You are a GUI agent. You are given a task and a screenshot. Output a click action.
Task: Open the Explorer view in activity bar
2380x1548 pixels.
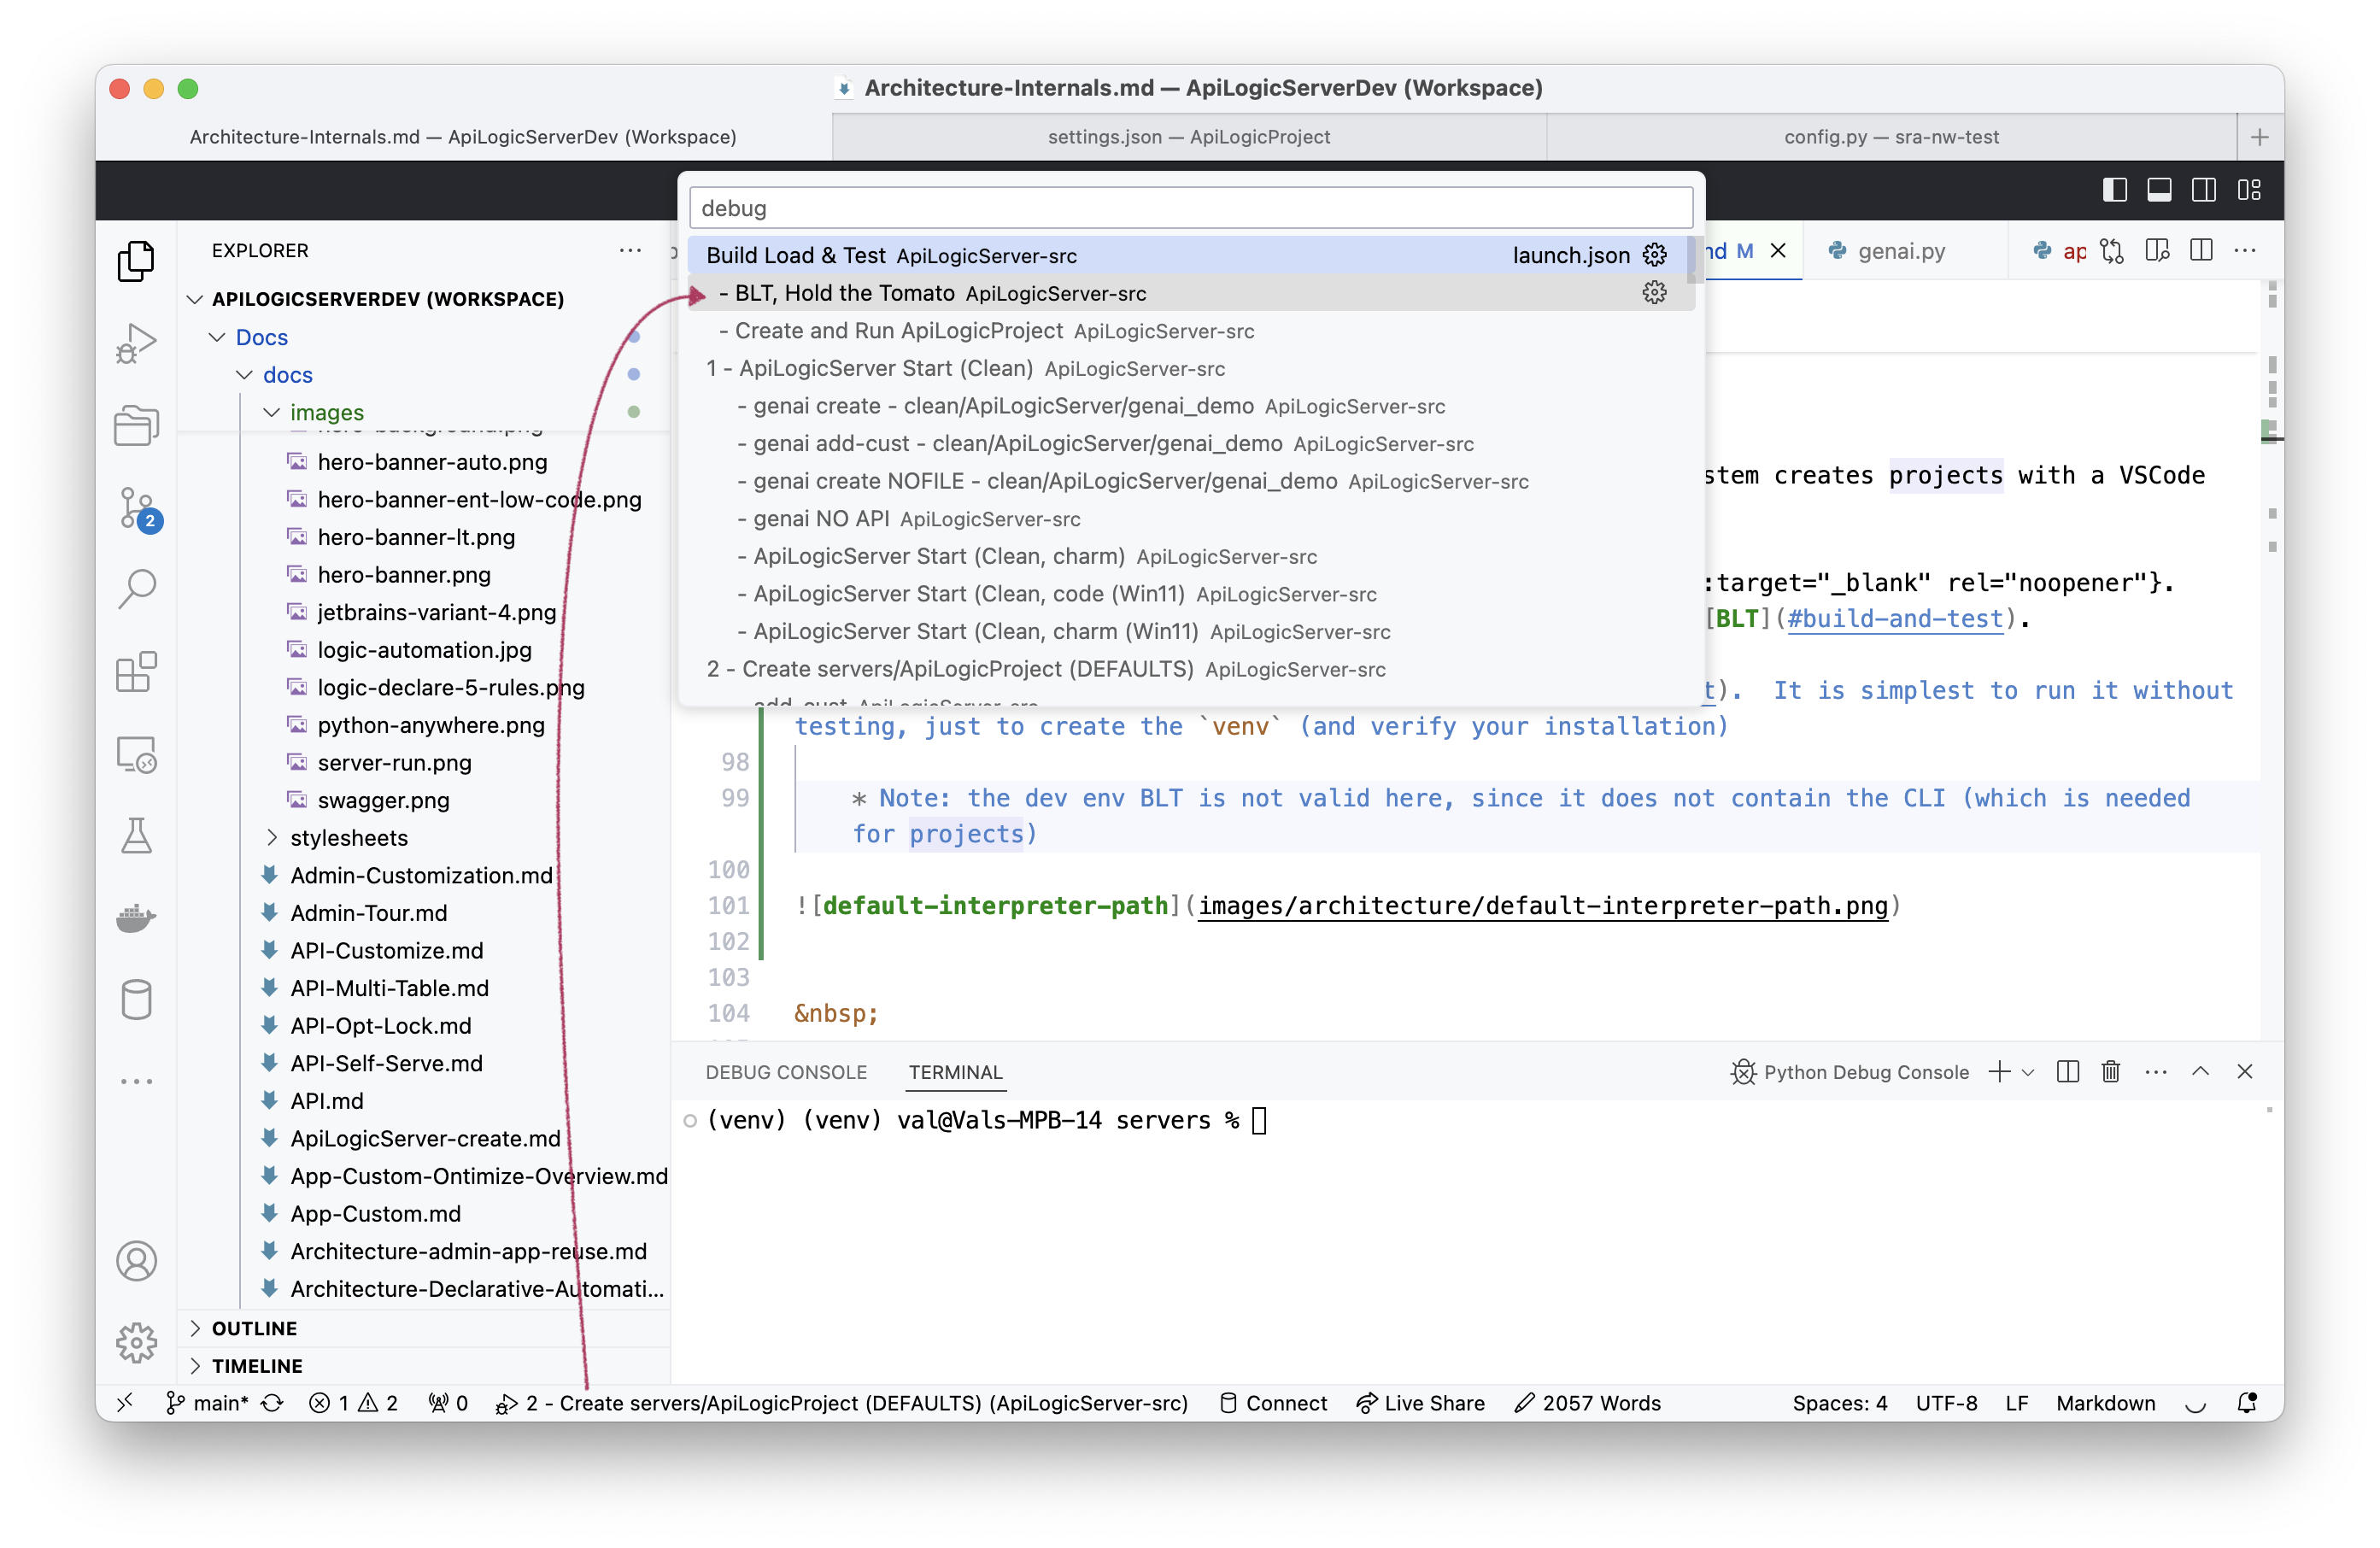(x=136, y=262)
